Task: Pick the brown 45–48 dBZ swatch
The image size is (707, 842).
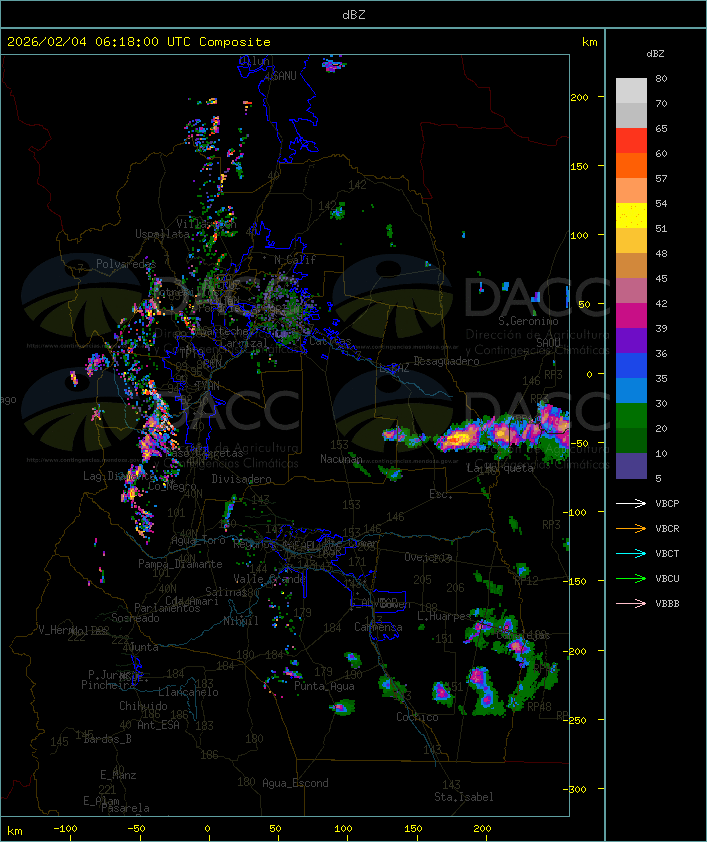Action: [631, 266]
